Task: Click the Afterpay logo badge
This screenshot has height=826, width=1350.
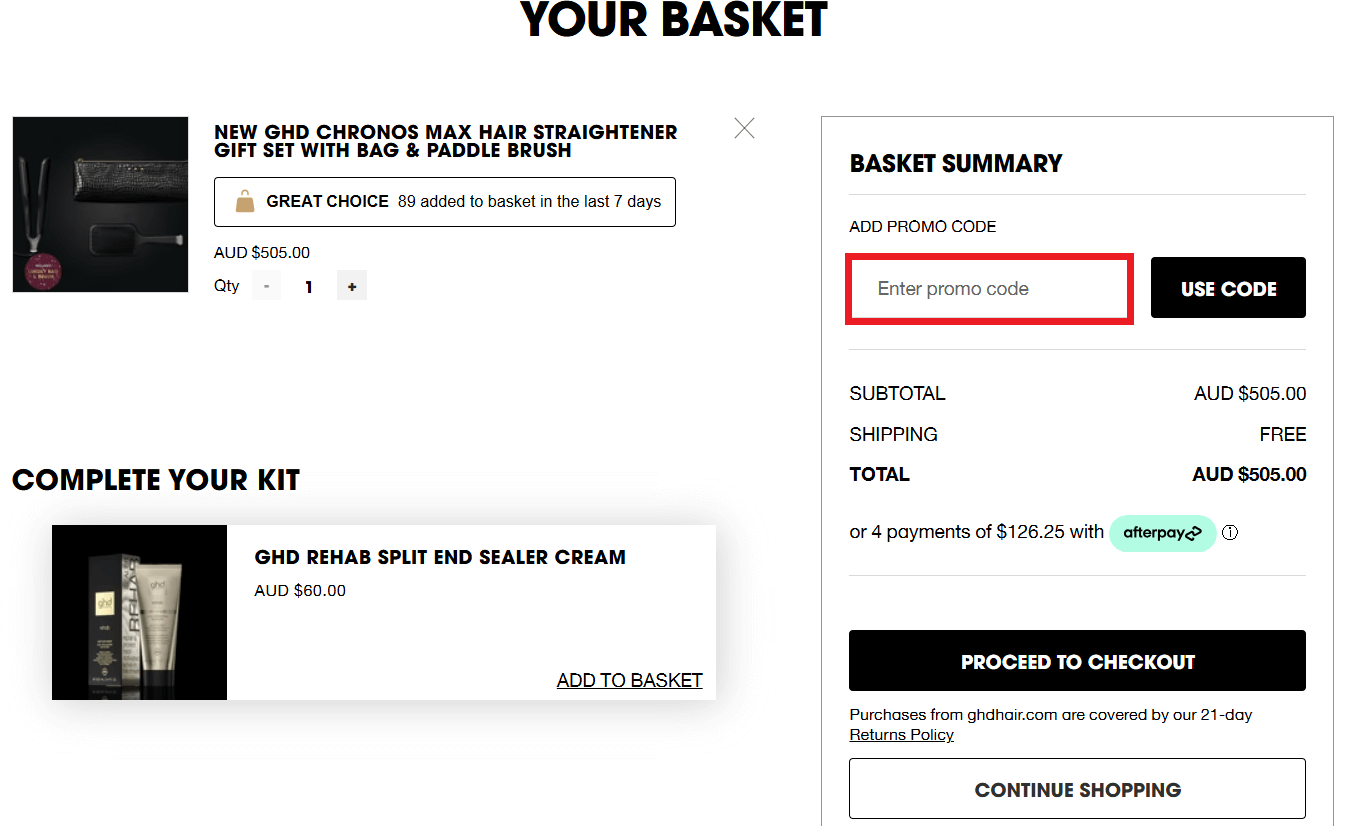Action: coord(1162,533)
